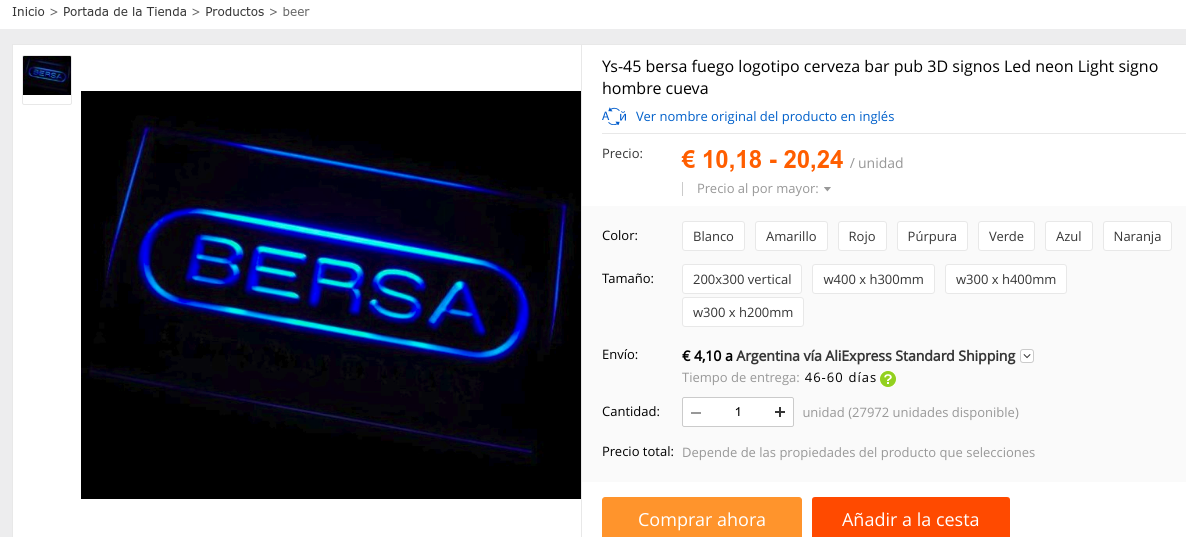
Task: Click Añadir a la cesta button
Action: pyautogui.click(x=911, y=517)
